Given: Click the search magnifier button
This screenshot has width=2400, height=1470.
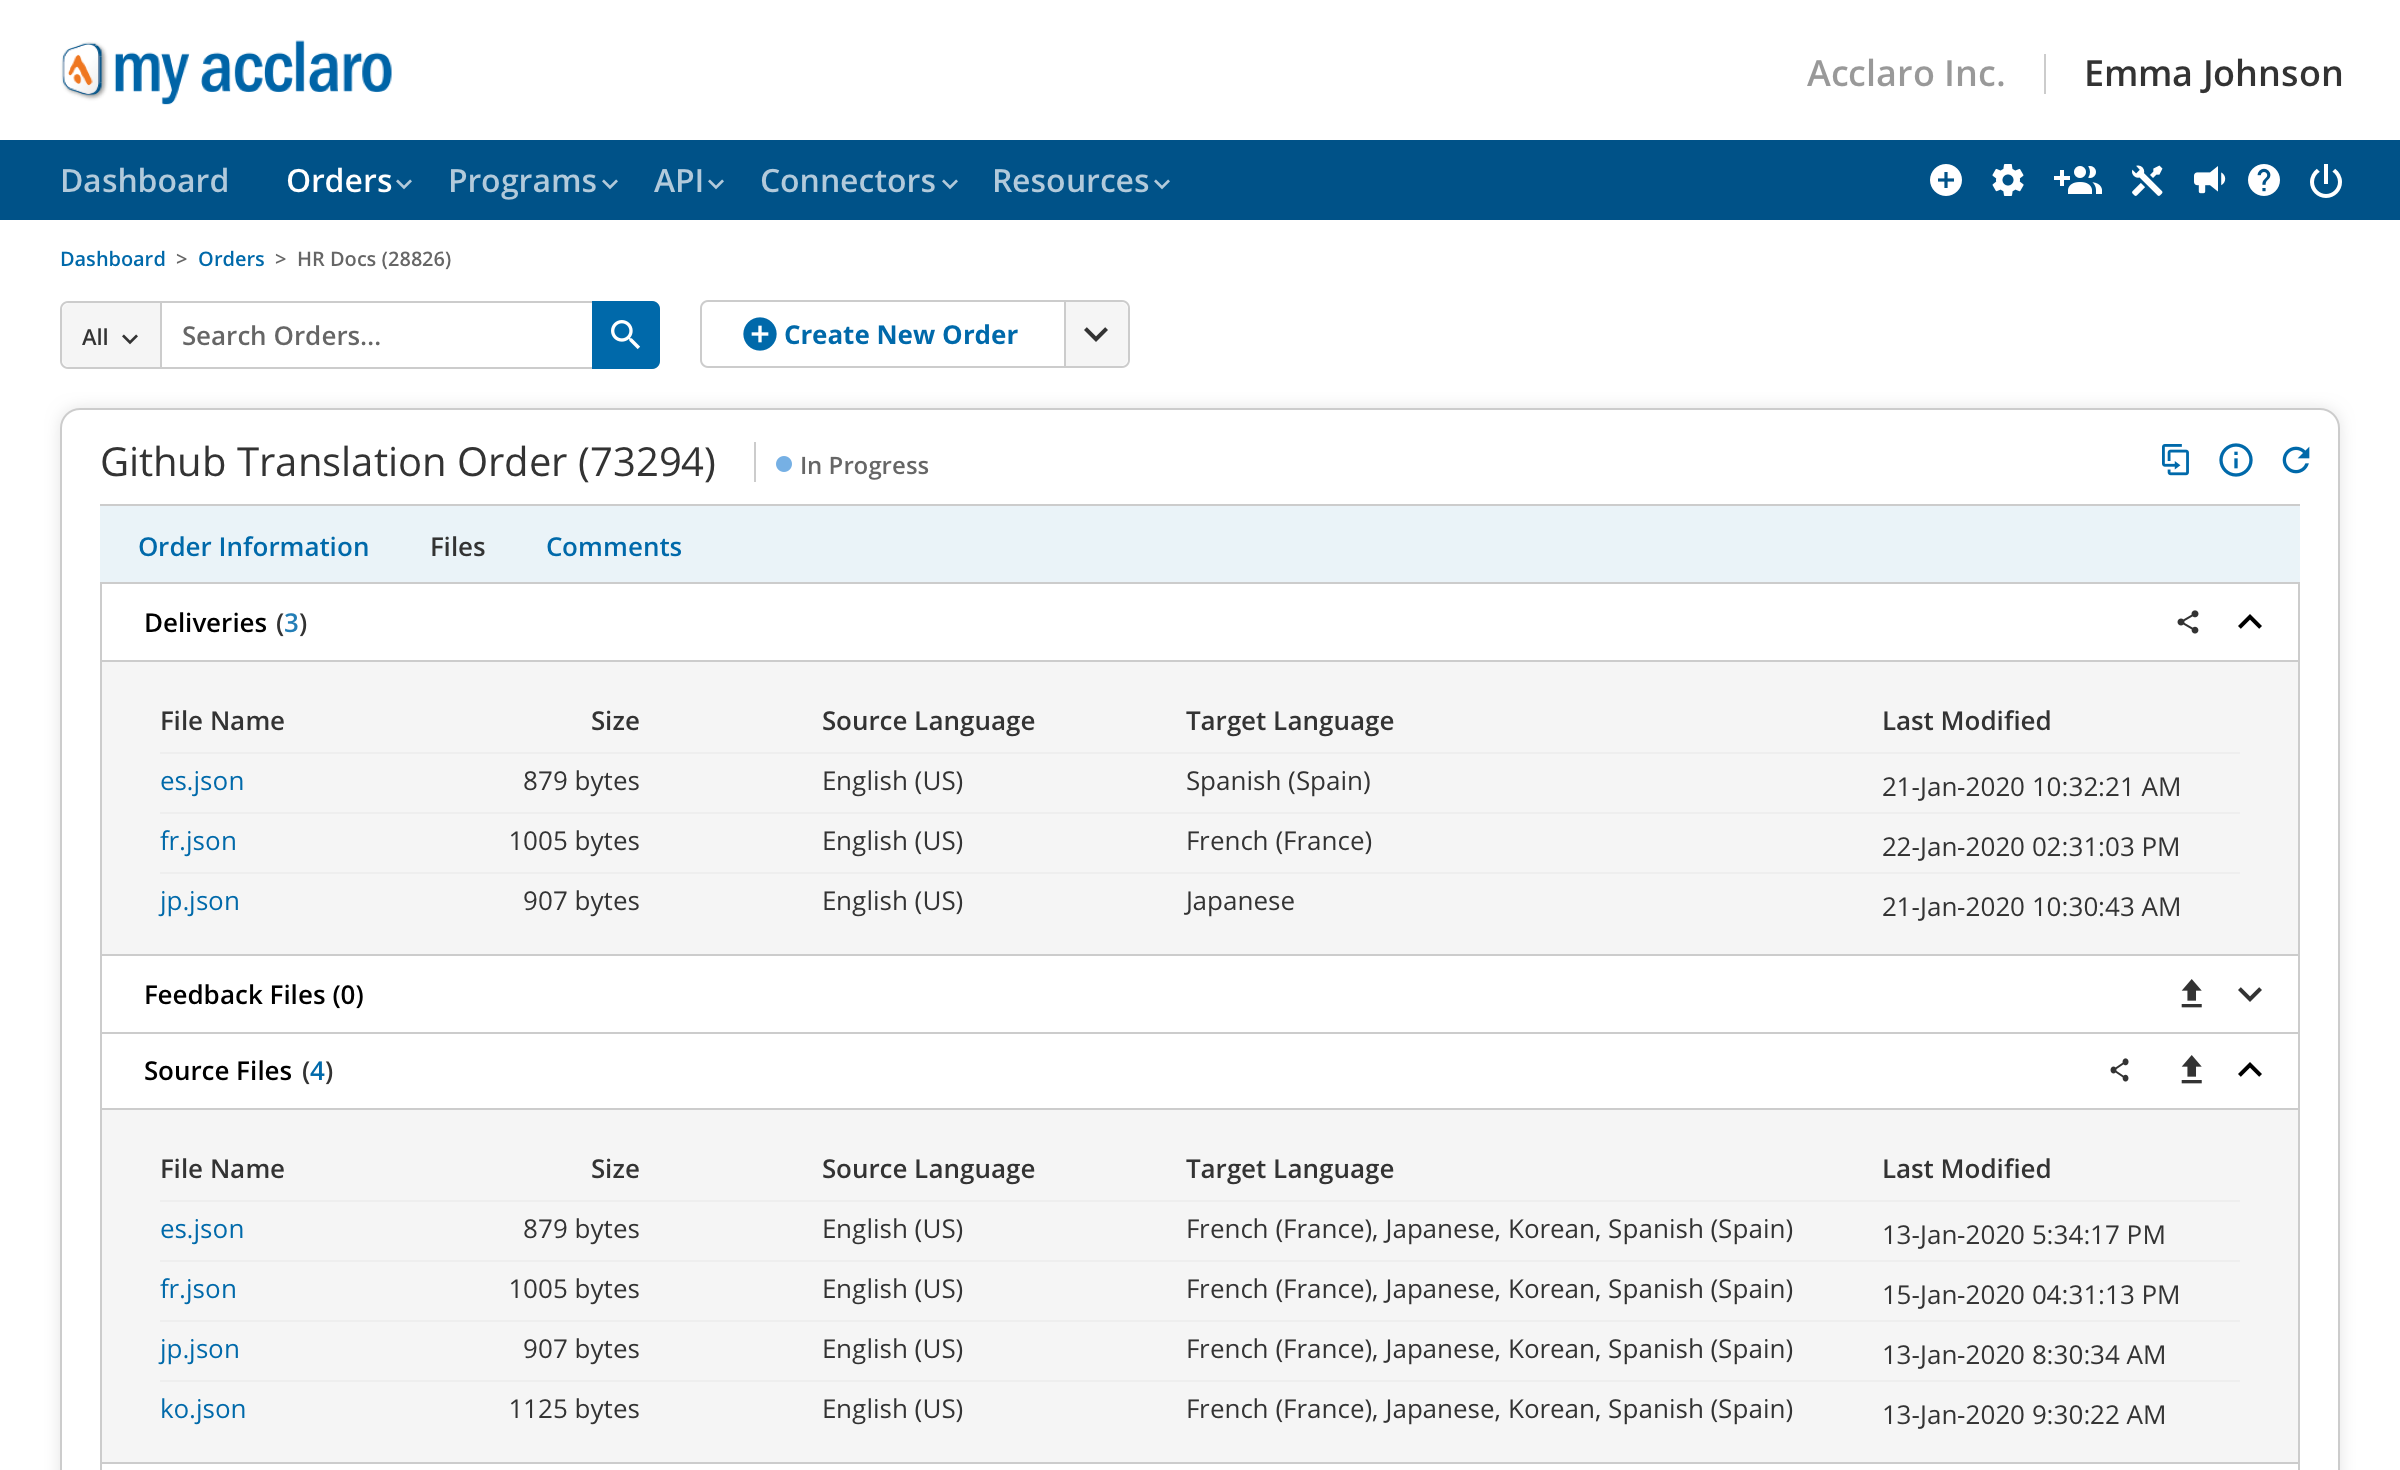Looking at the screenshot, I should (x=625, y=335).
